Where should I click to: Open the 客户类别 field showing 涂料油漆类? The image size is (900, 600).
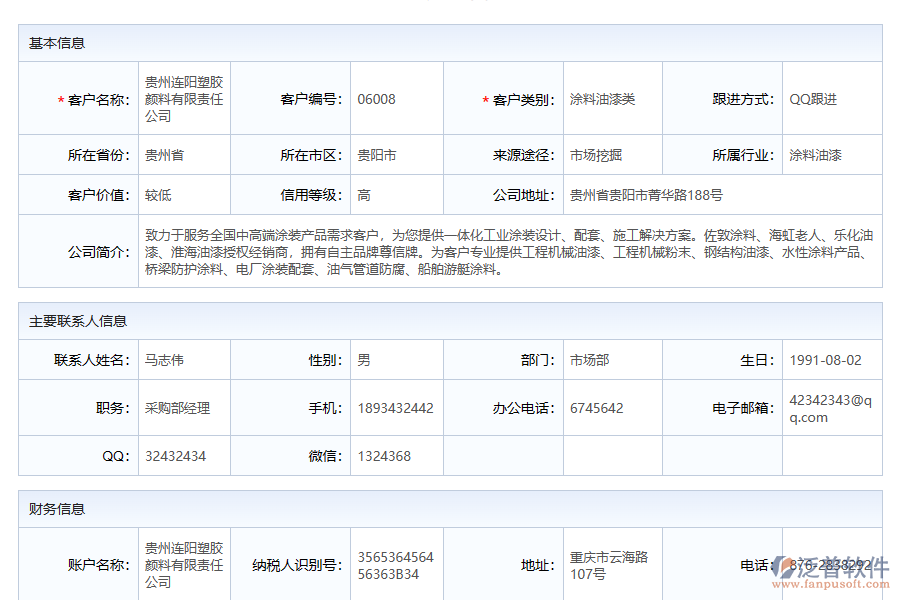[x=602, y=99]
